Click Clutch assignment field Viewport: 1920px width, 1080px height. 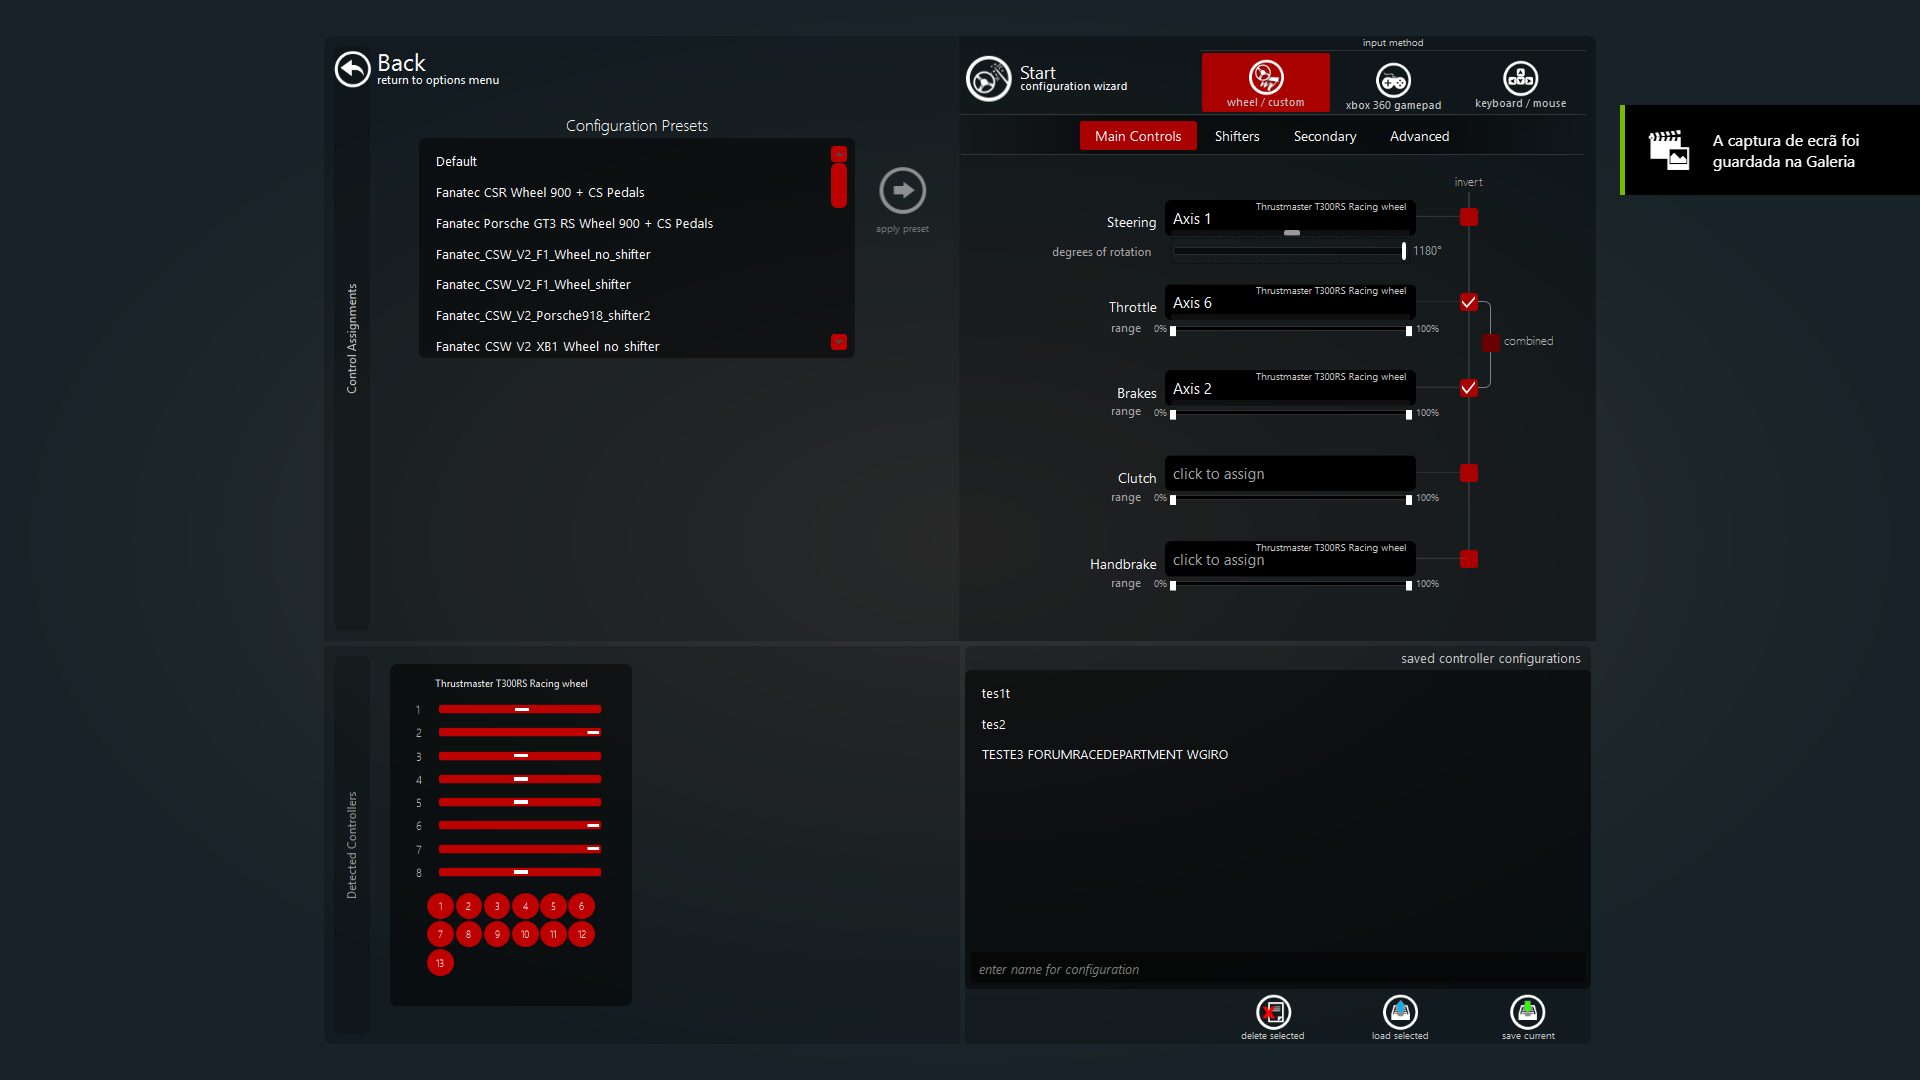(x=1289, y=474)
